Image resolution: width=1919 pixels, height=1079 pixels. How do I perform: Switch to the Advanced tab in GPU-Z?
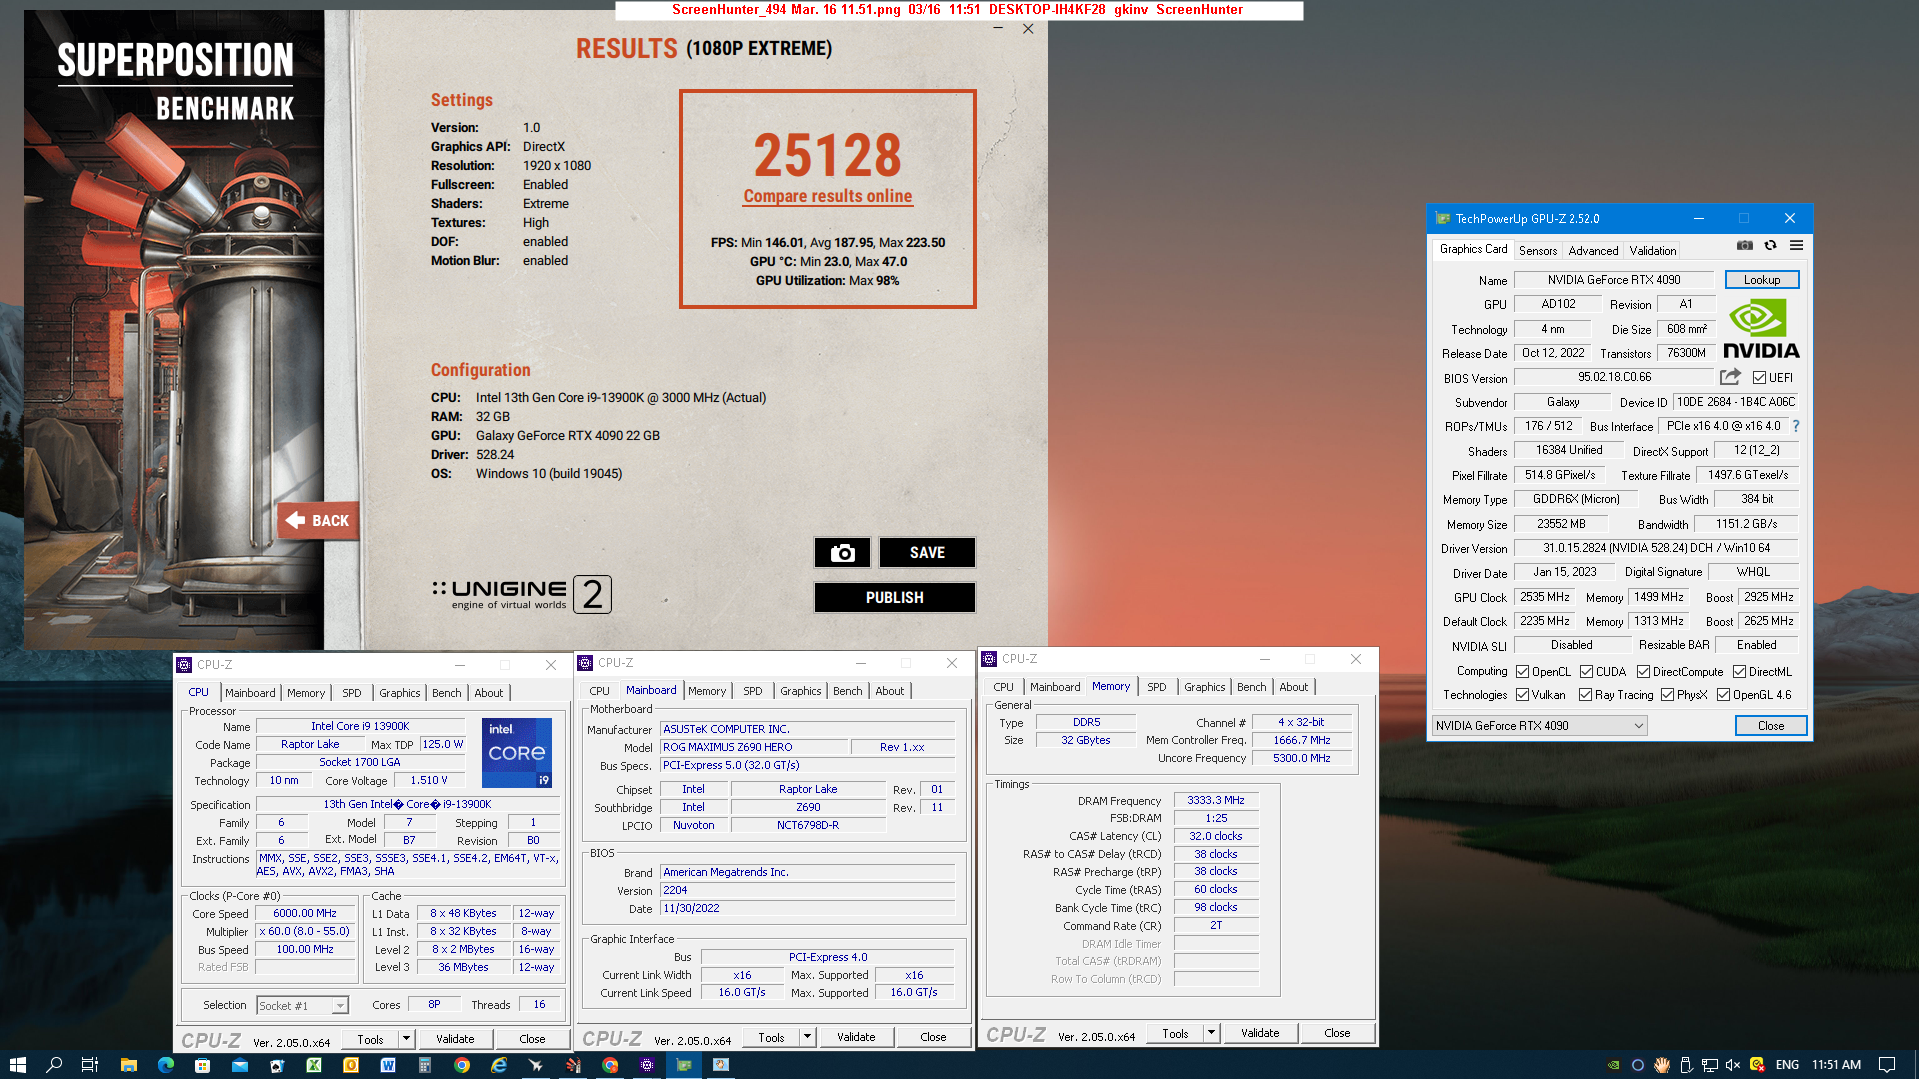(x=1593, y=251)
